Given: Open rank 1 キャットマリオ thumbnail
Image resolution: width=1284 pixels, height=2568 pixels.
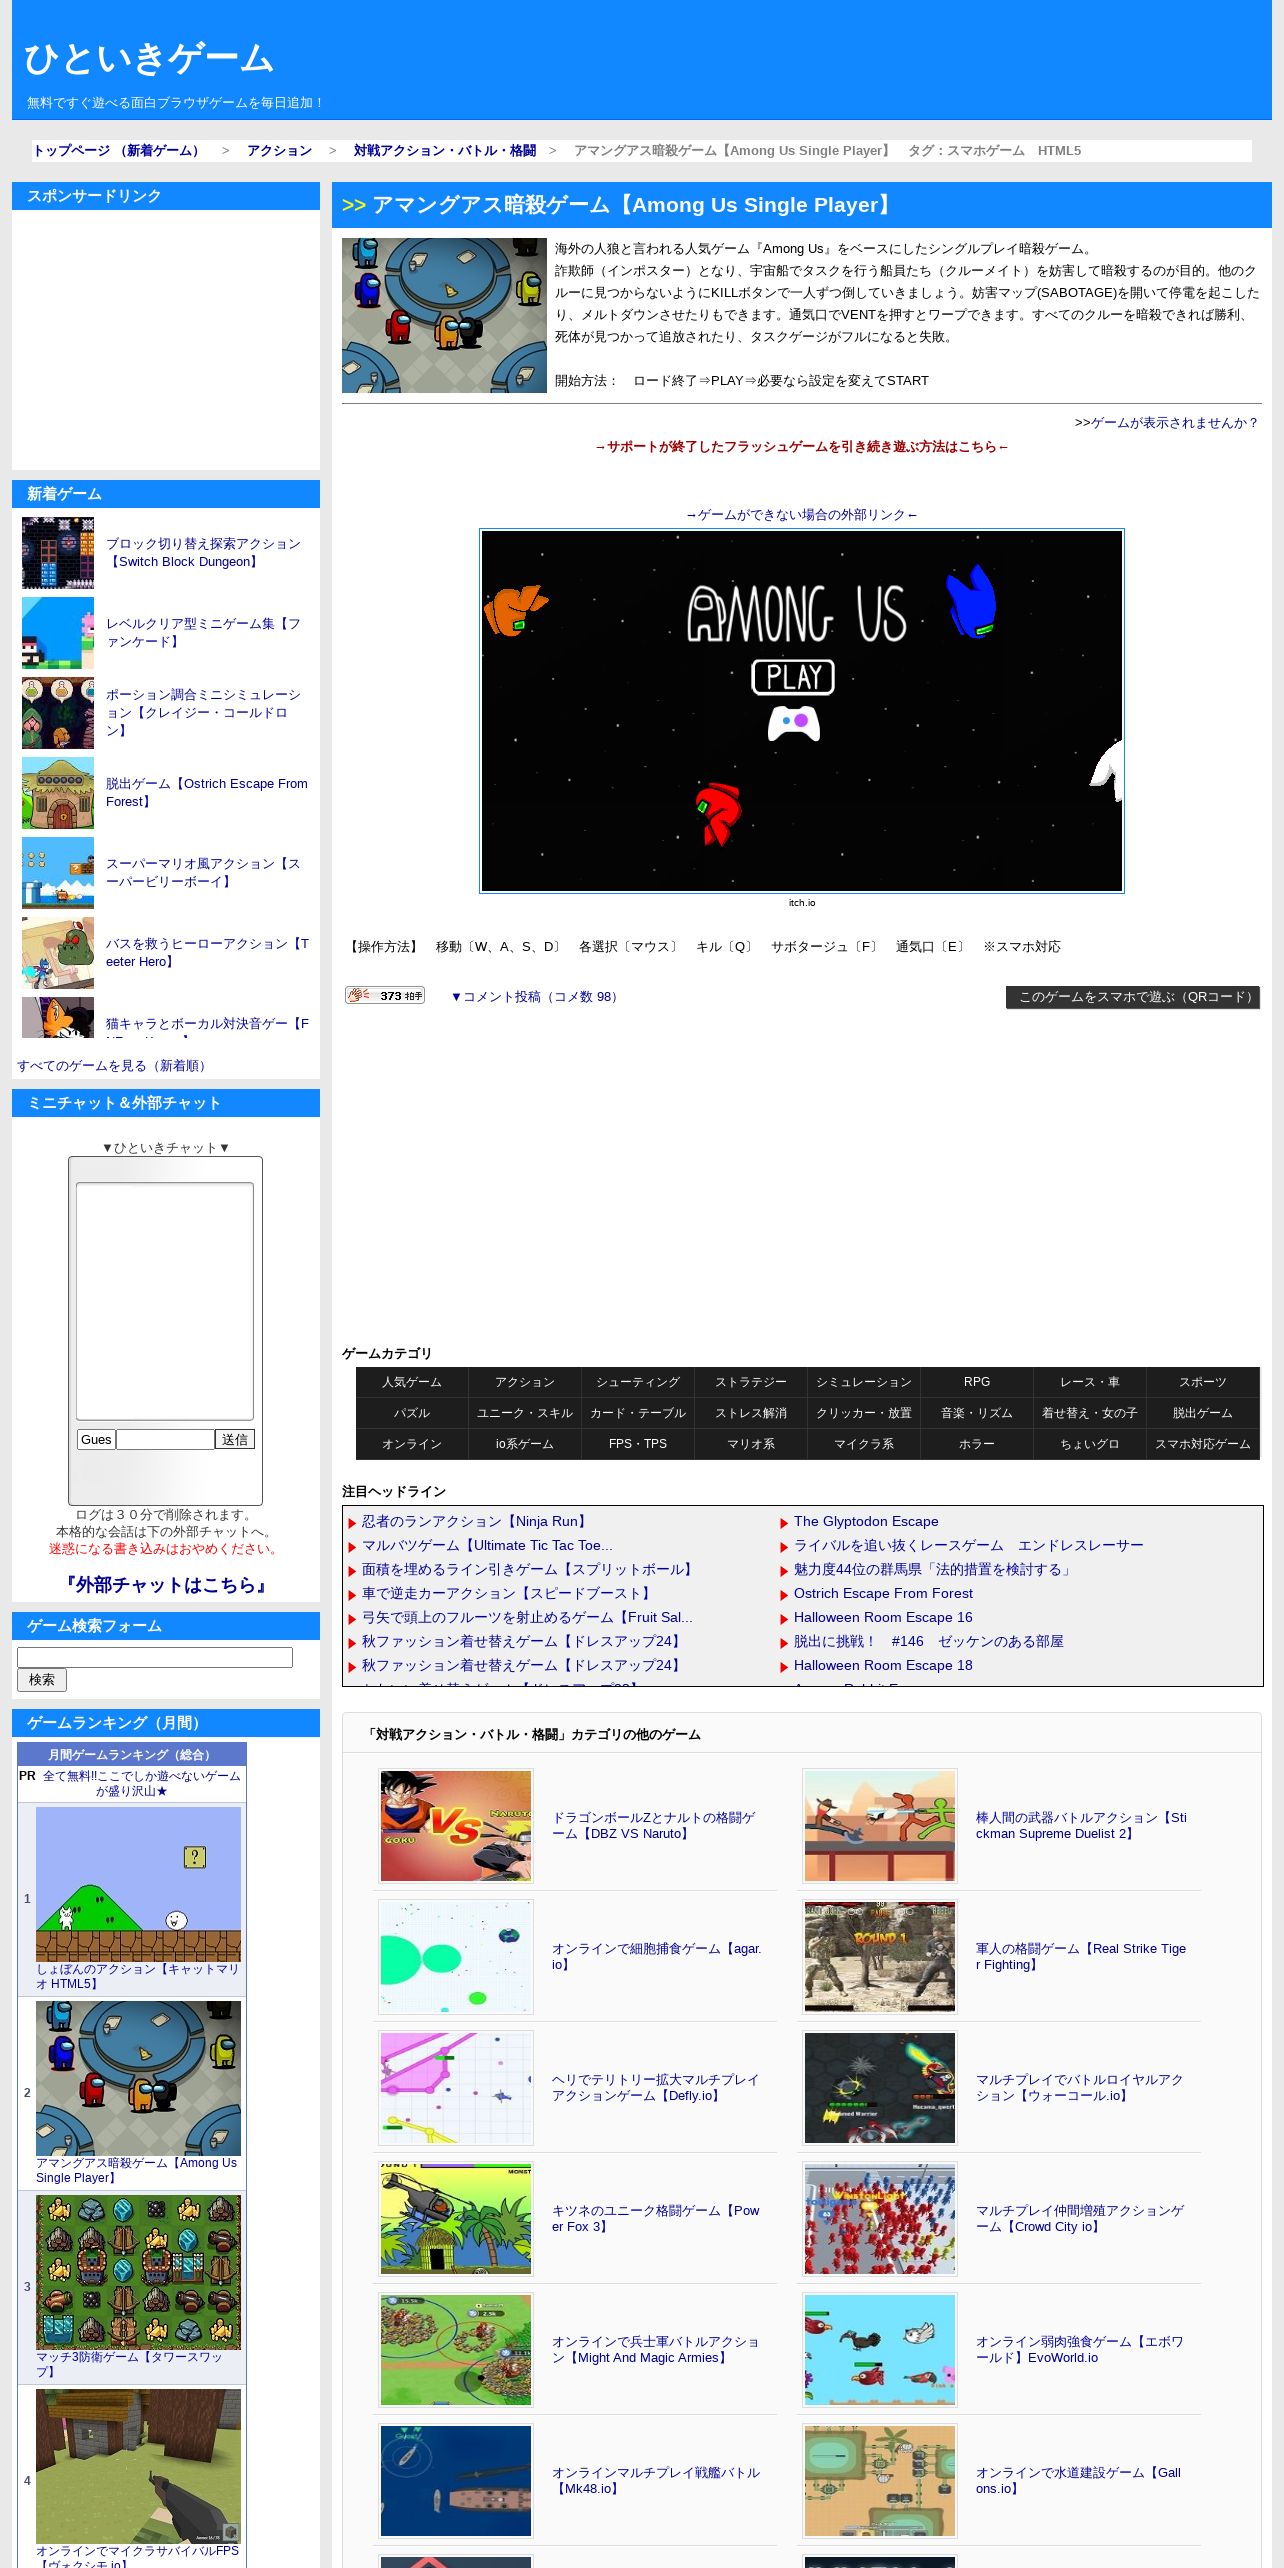Looking at the screenshot, I should click(138, 1884).
